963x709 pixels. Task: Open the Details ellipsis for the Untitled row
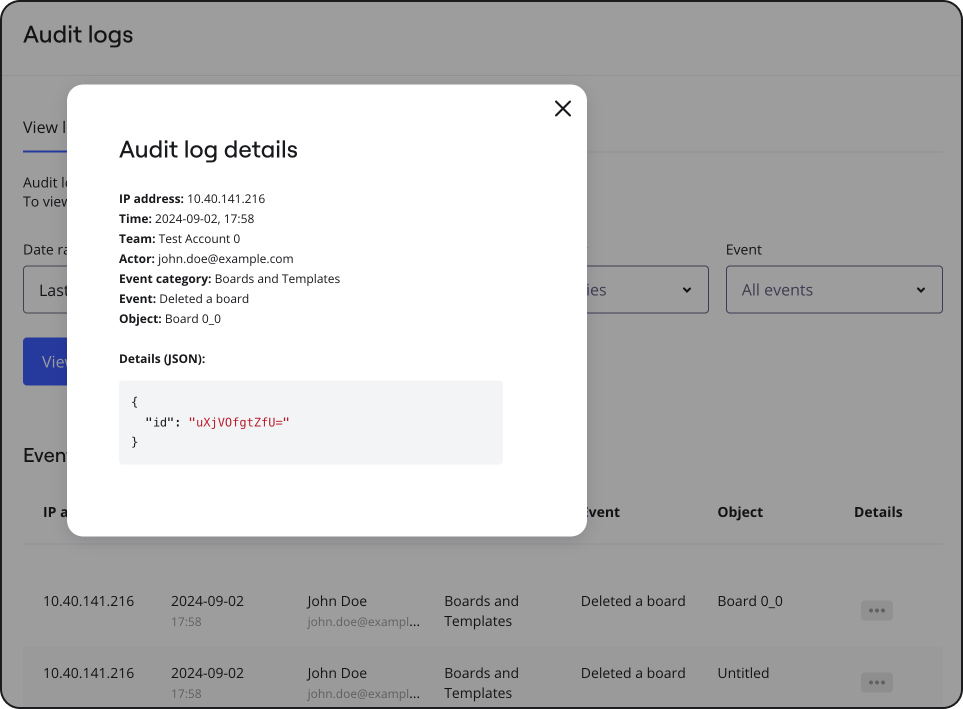pyautogui.click(x=876, y=682)
